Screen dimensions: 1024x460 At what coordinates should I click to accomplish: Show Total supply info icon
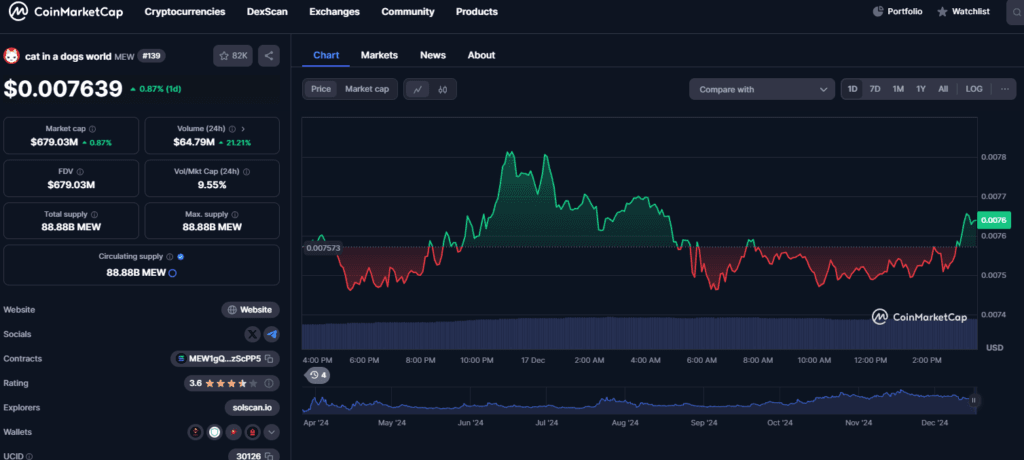coord(94,214)
